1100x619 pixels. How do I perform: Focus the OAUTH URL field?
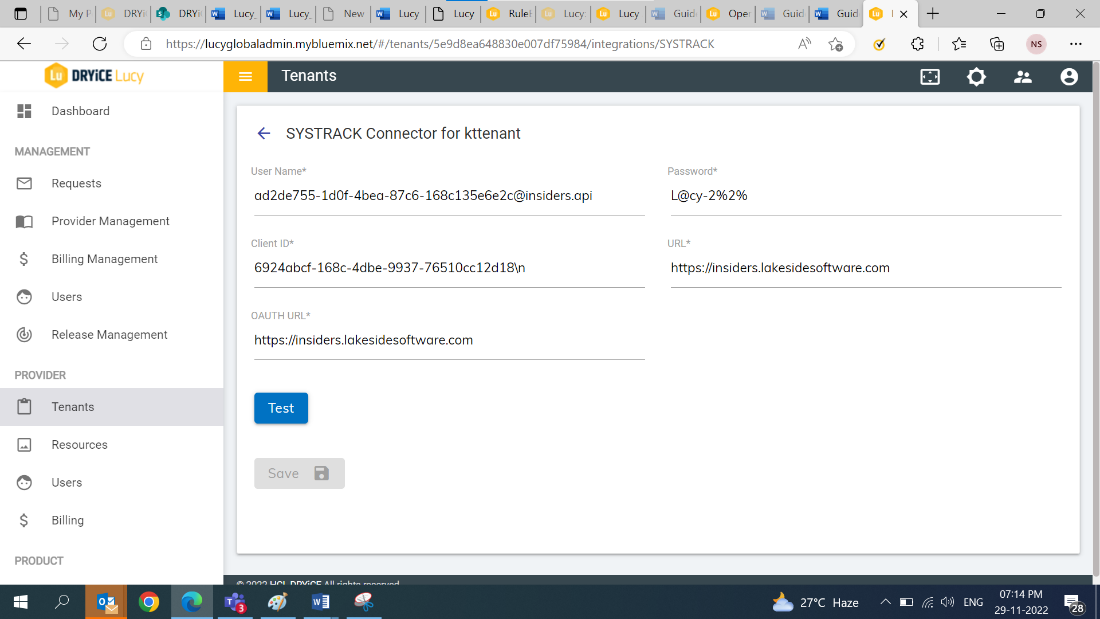449,340
